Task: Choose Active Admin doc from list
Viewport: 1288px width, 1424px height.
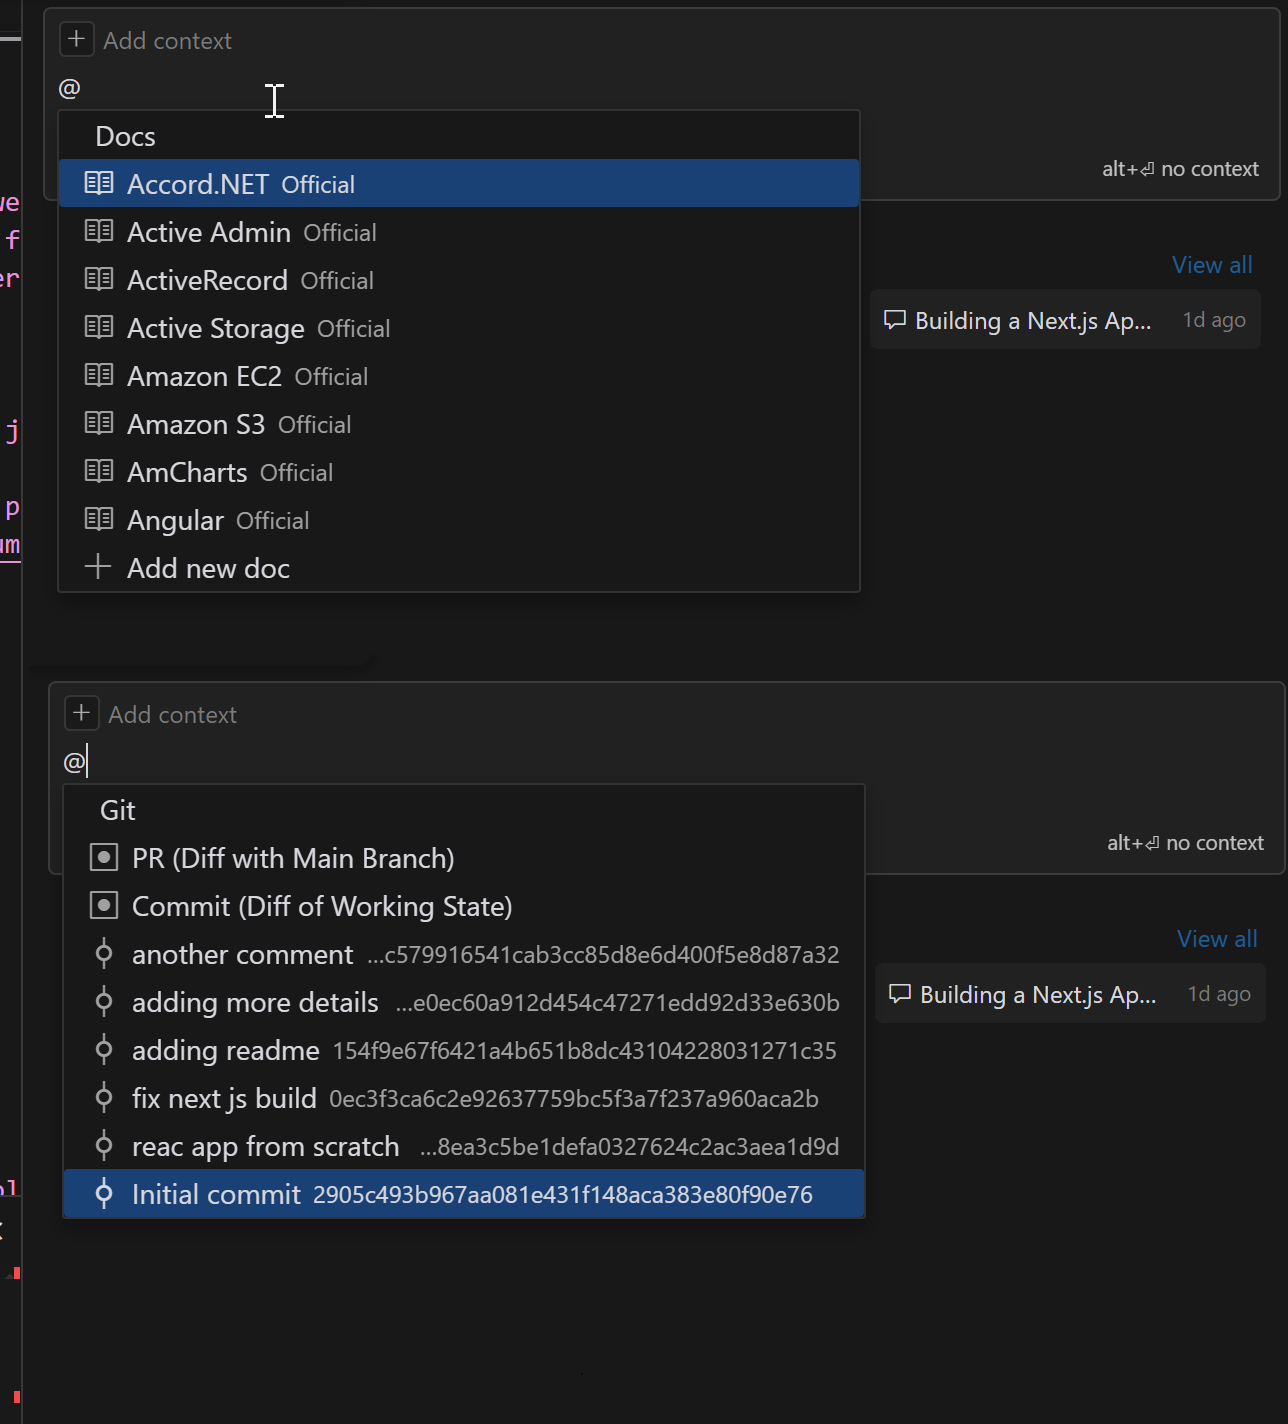Action: point(459,232)
